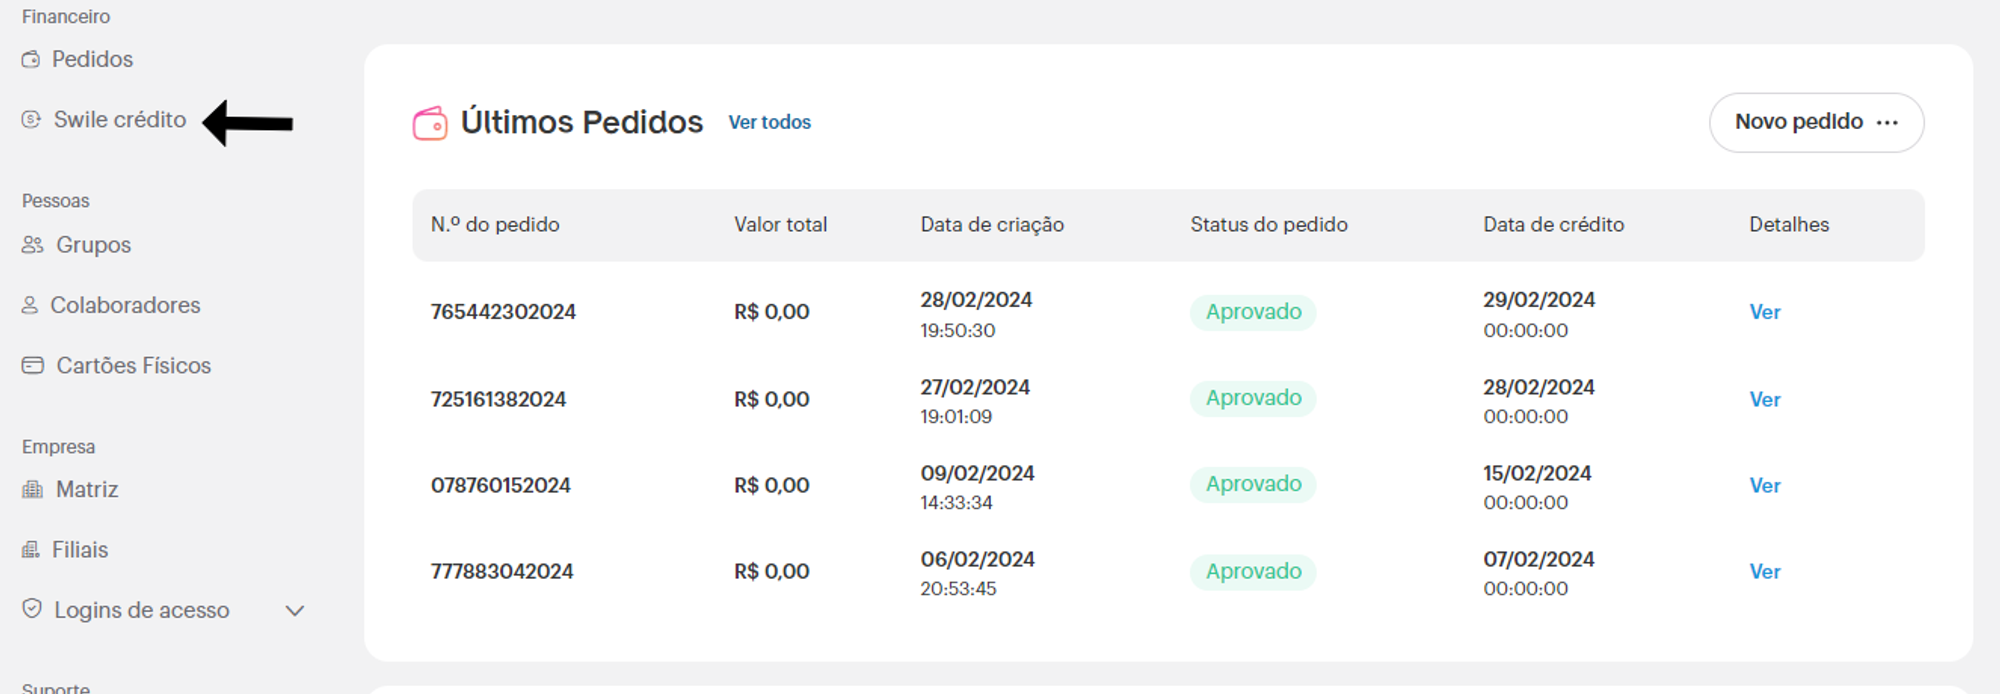This screenshot has width=2000, height=694.
Task: Click the Novo pedido button
Action: (1816, 122)
